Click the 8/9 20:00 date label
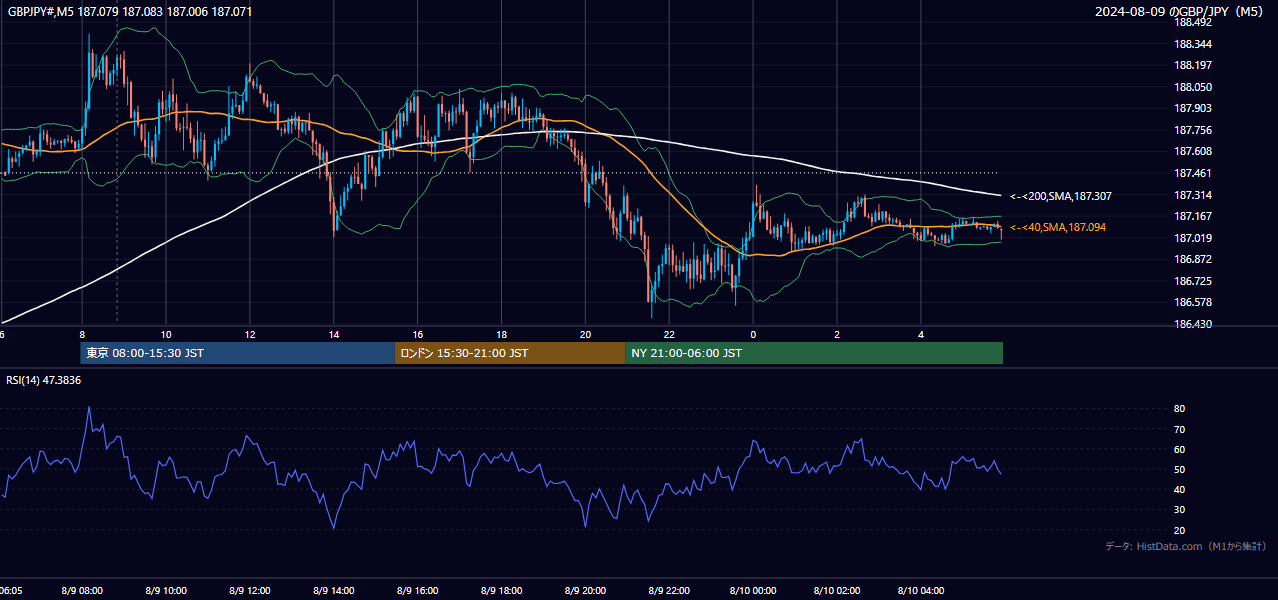This screenshot has height=600, width=1278. (x=586, y=591)
